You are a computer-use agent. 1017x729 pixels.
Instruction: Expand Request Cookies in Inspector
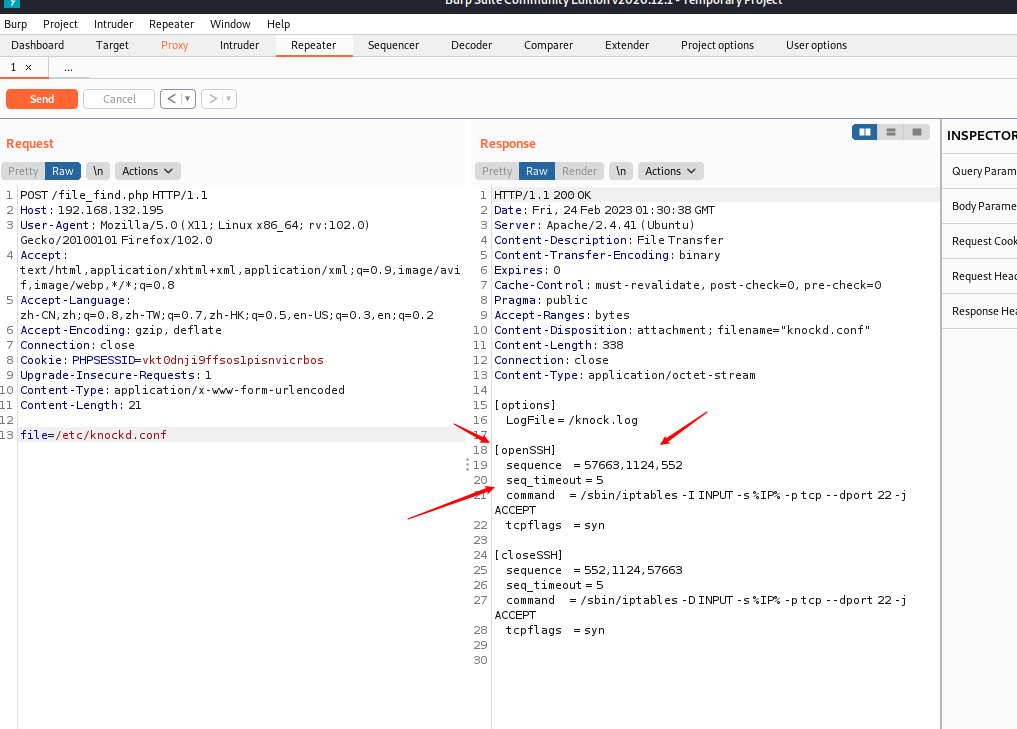click(979, 241)
